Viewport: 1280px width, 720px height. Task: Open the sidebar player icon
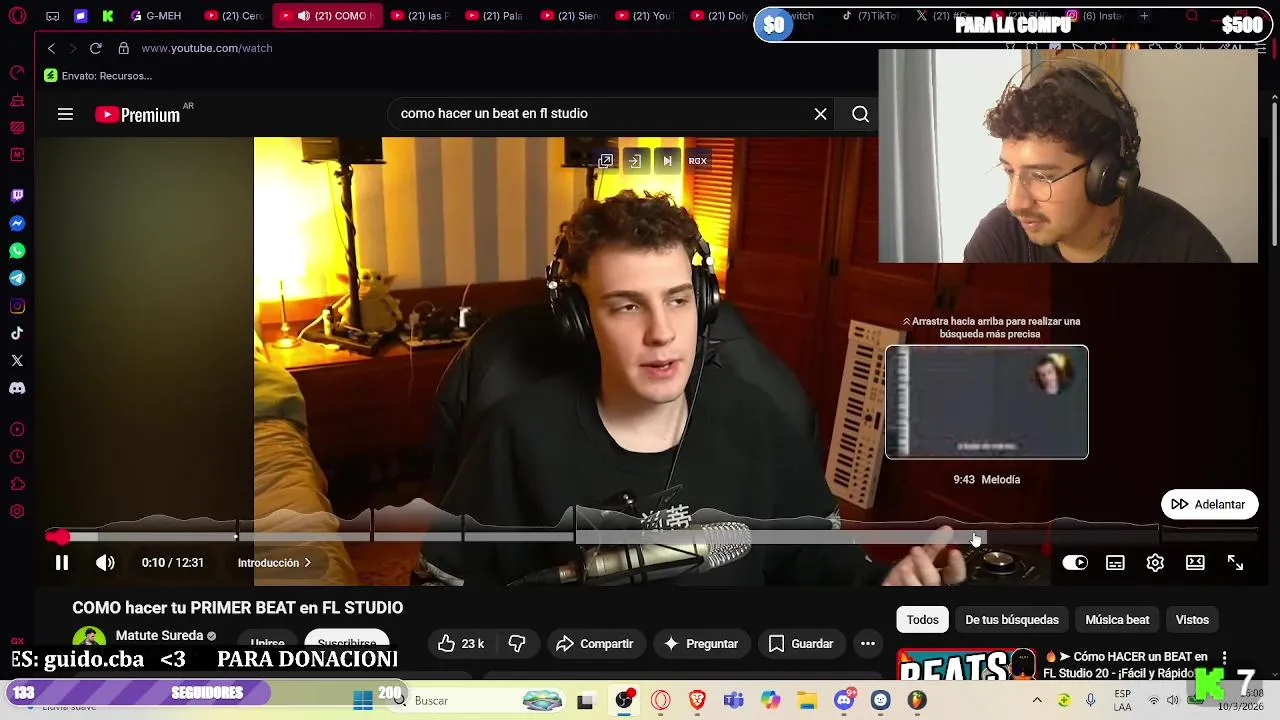click(x=17, y=430)
